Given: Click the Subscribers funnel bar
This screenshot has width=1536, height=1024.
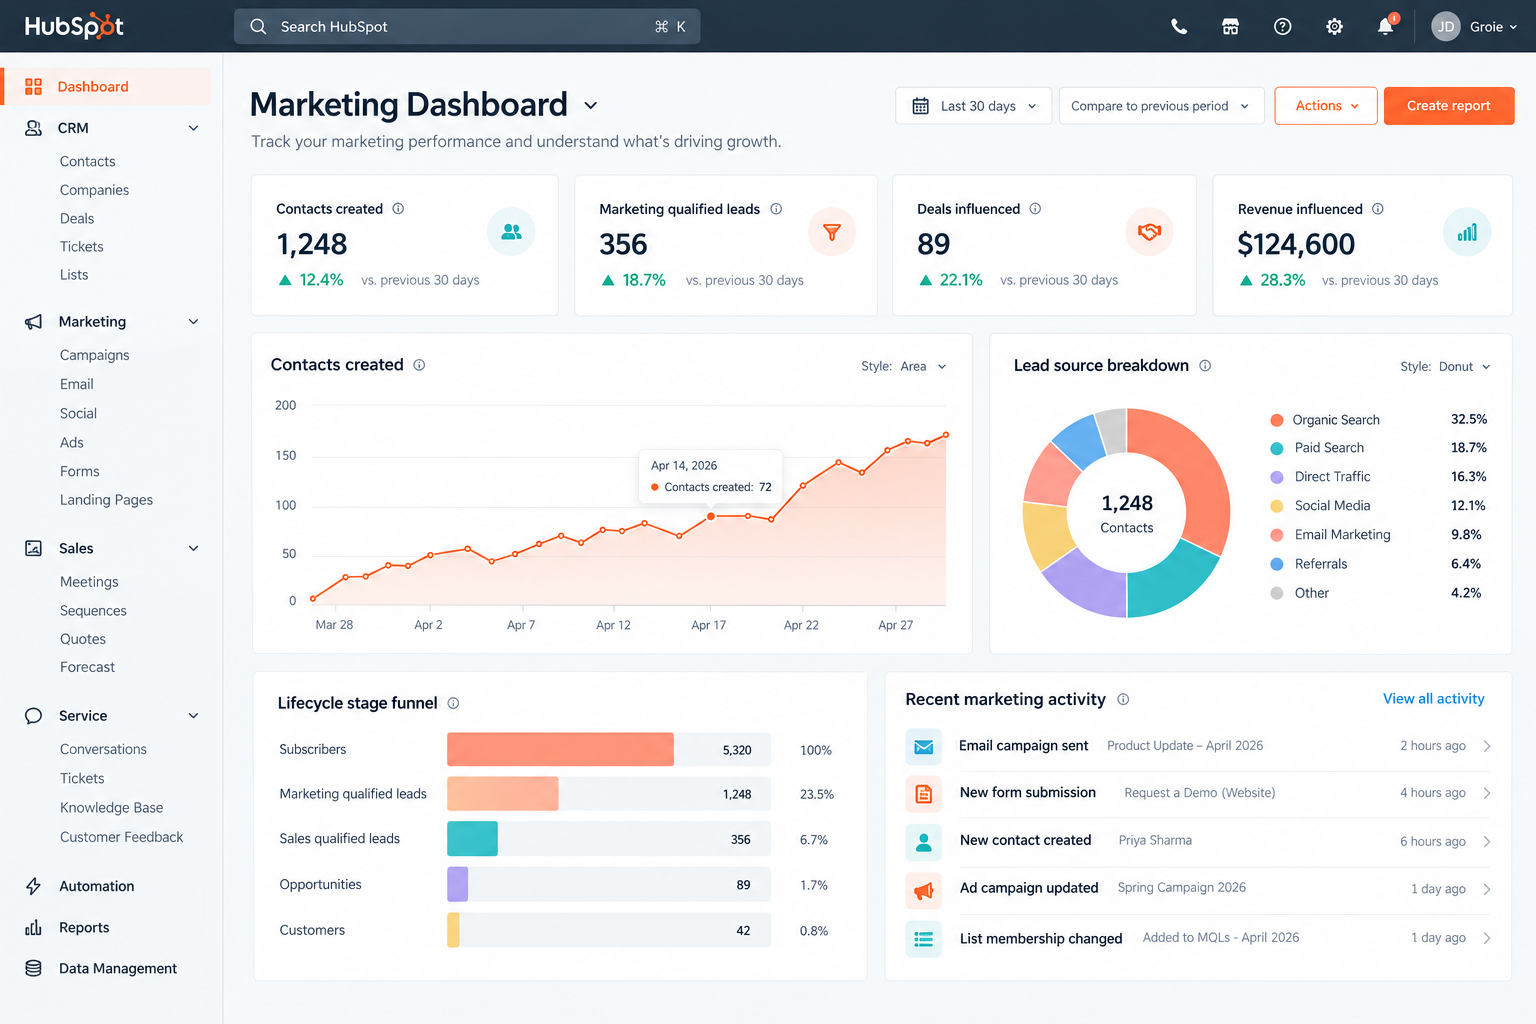Looking at the screenshot, I should pos(560,749).
